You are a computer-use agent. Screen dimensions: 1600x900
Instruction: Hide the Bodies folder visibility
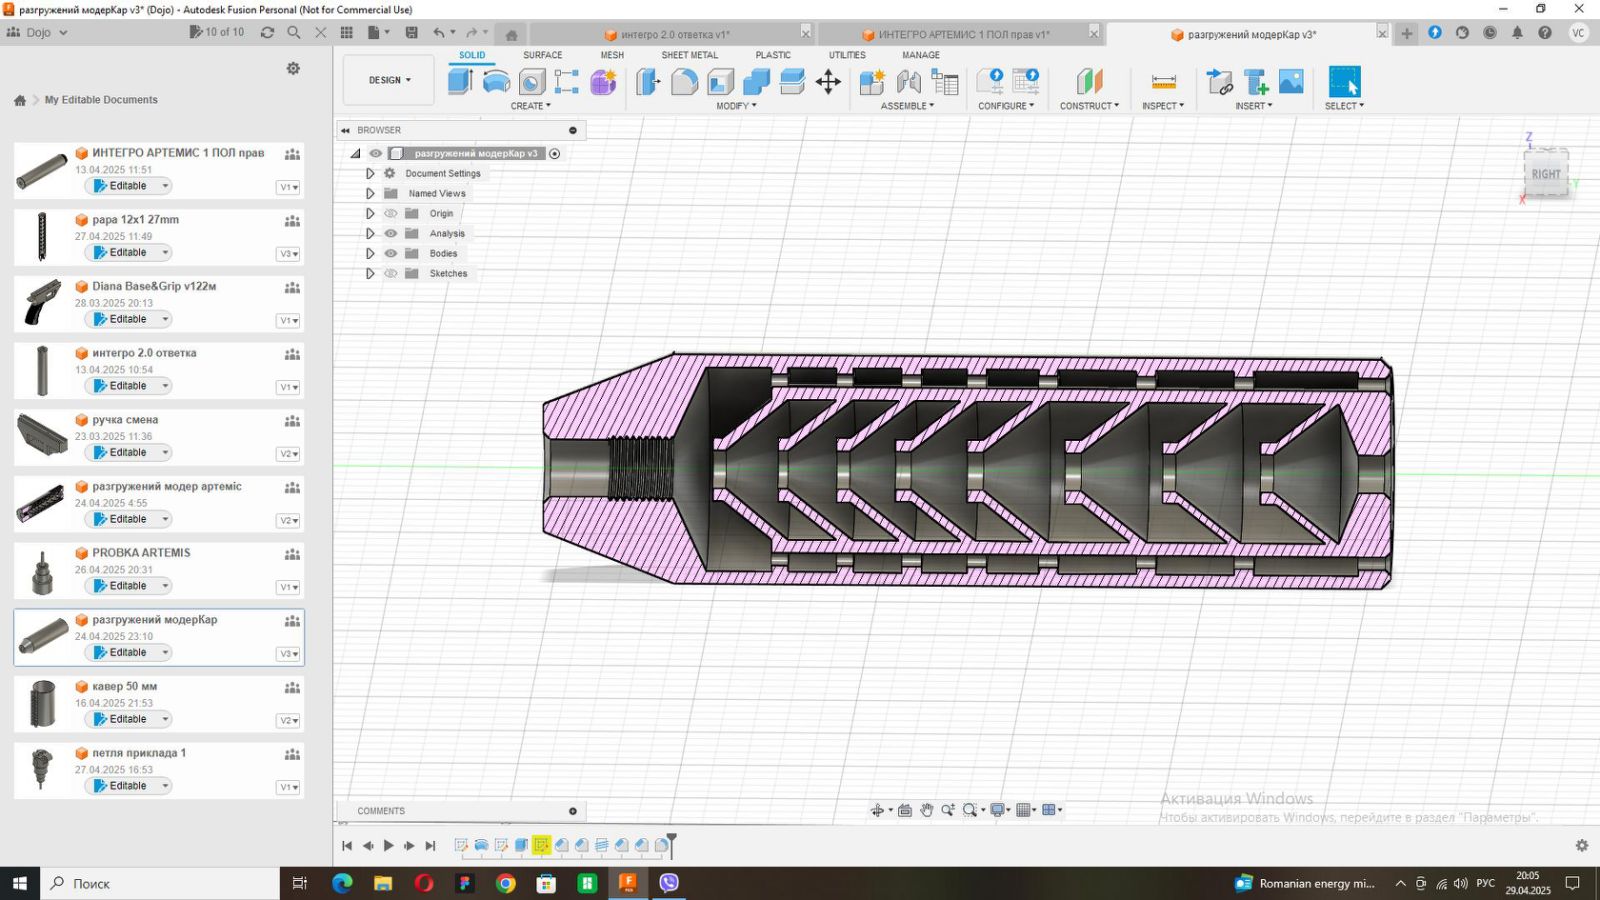tap(391, 254)
